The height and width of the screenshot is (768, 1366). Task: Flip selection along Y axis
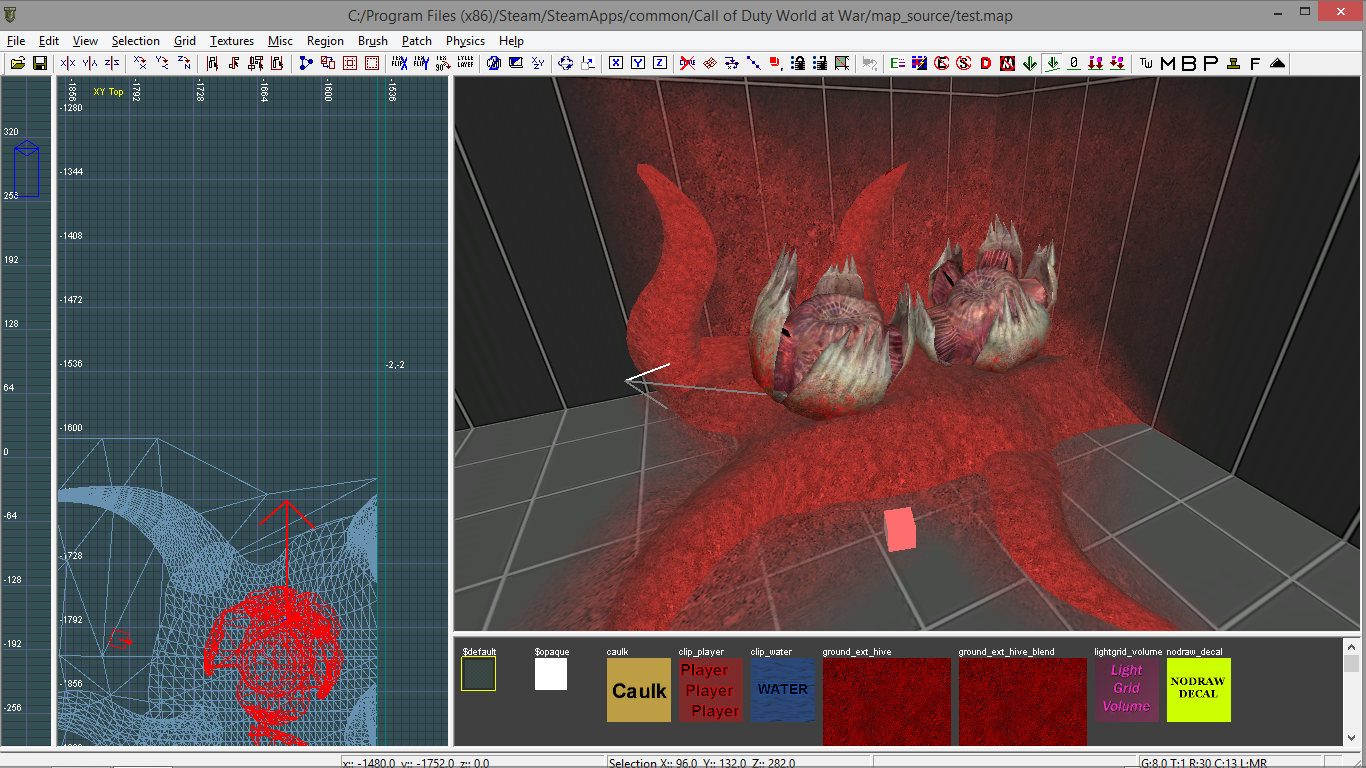90,63
